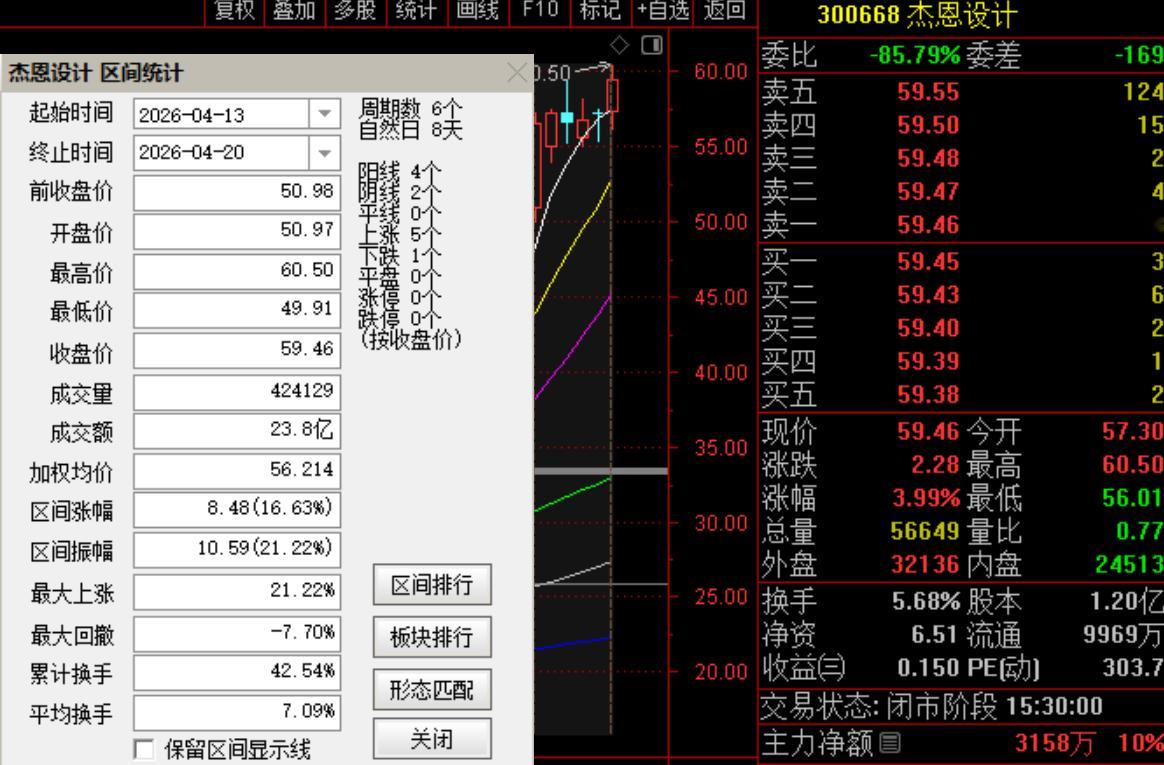Click the 最大回撤 value -7.70%

pos(237,633)
